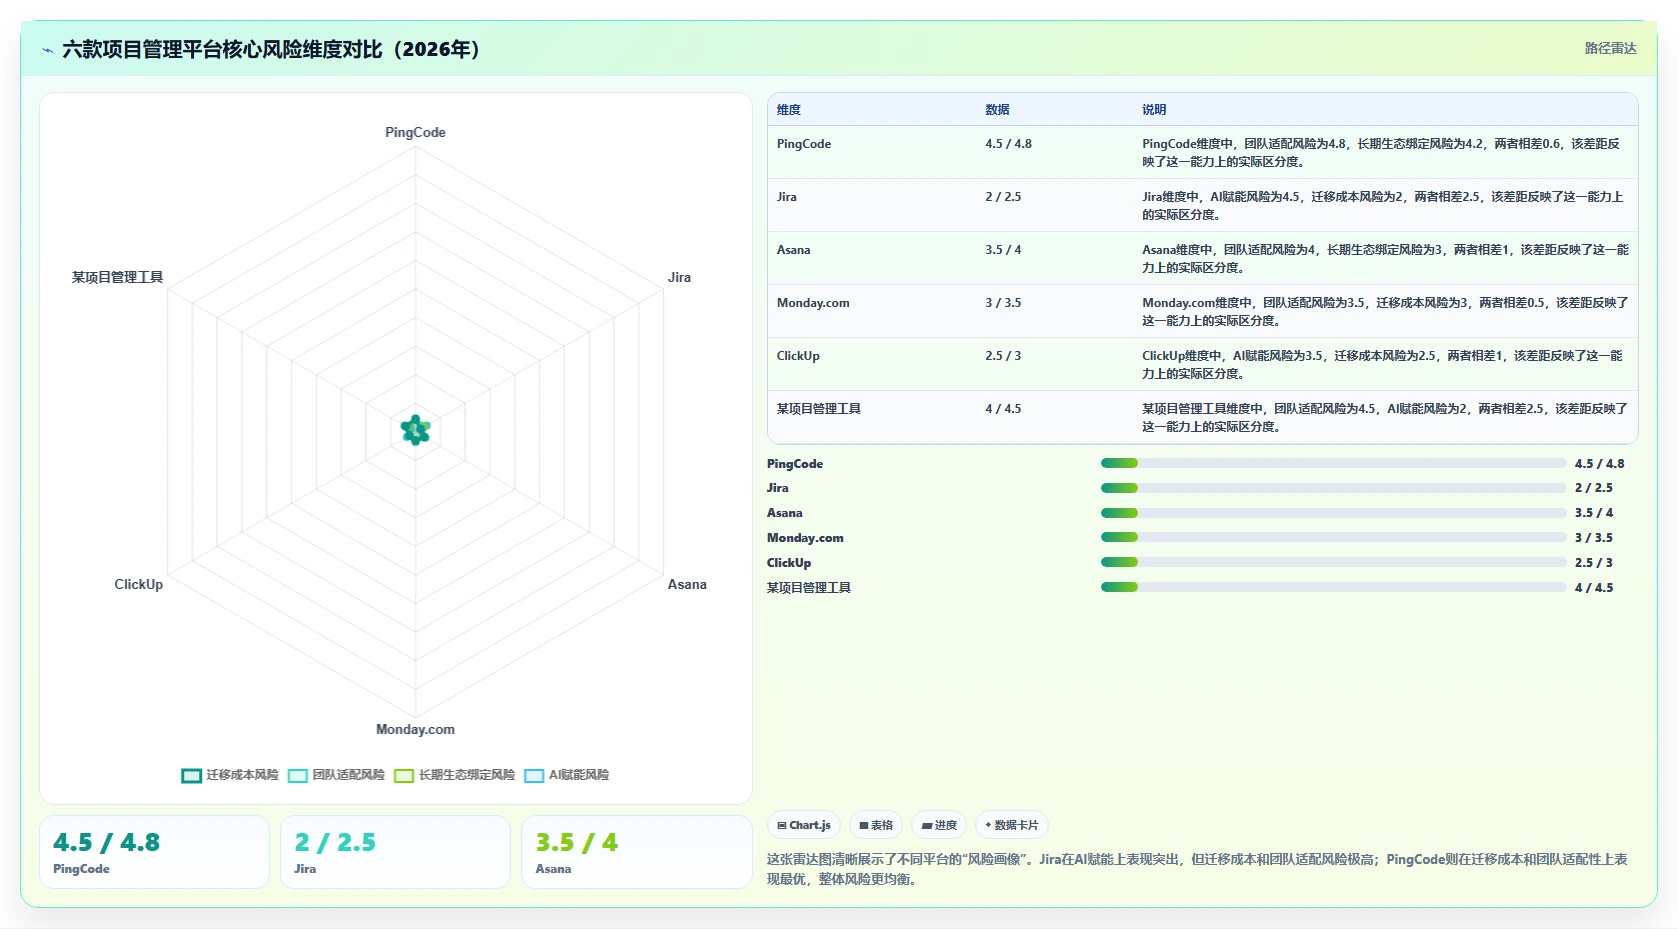Click the Monday.com axis label on the radar

coord(415,729)
